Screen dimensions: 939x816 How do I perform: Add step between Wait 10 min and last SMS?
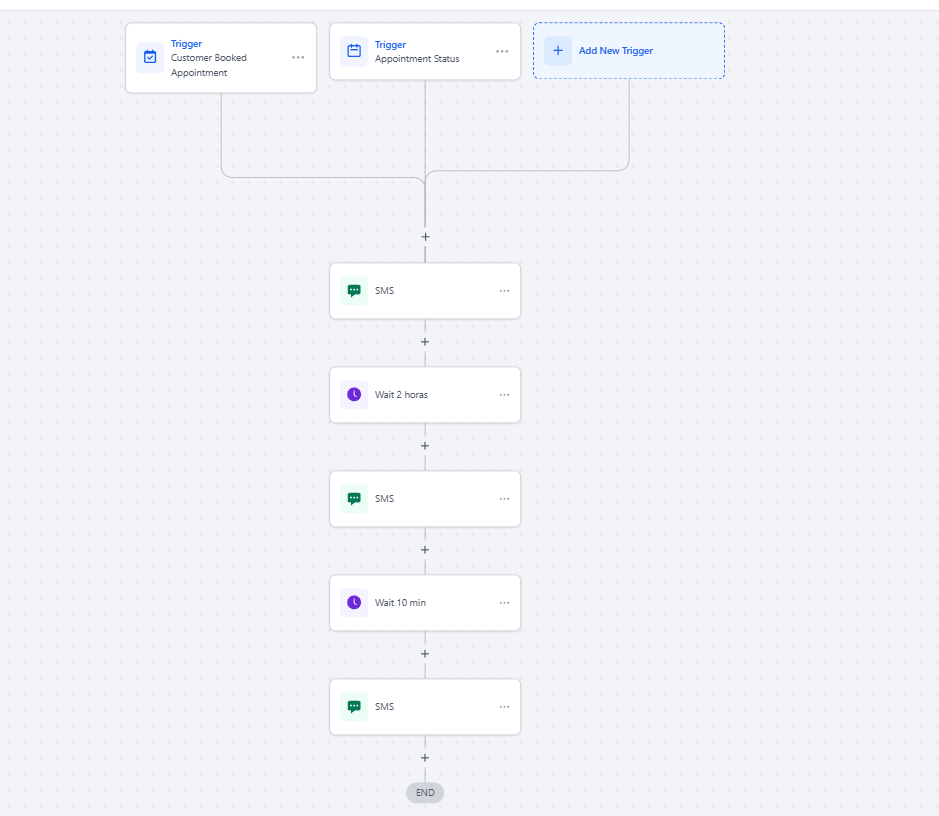coord(425,654)
